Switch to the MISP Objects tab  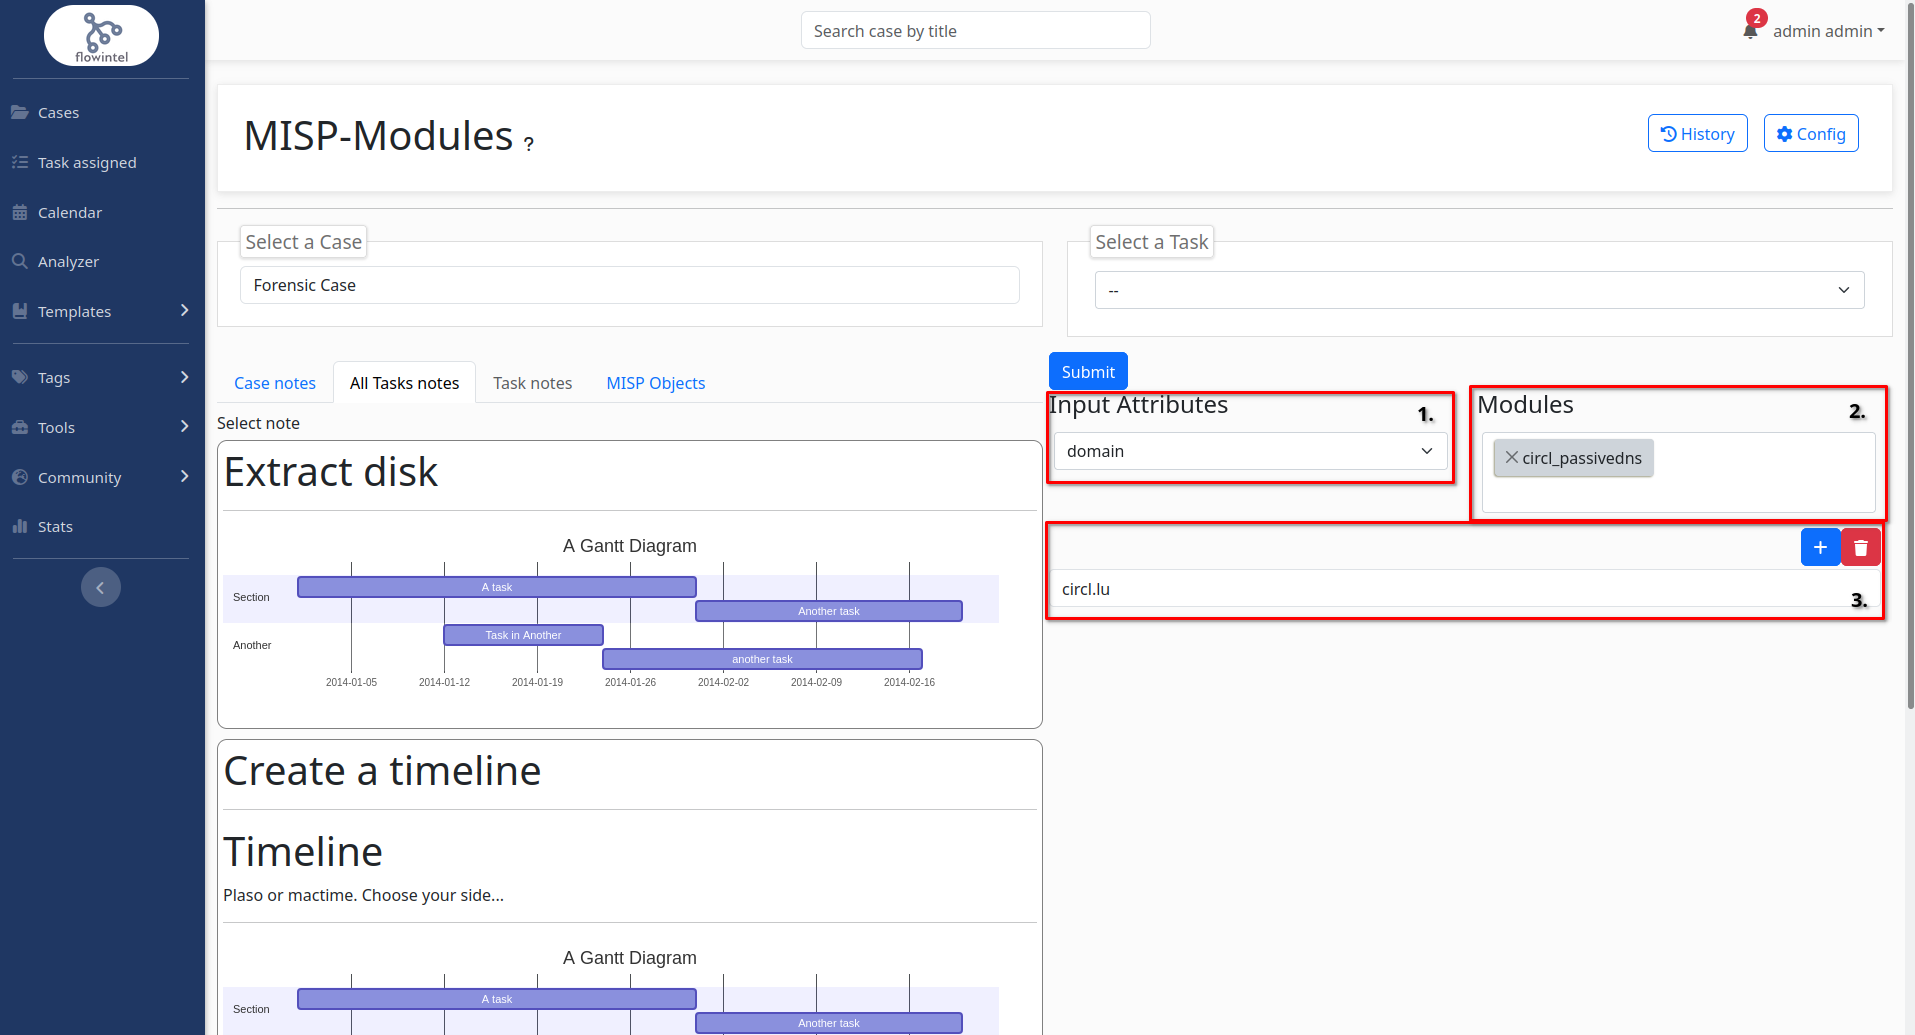pyautogui.click(x=656, y=383)
